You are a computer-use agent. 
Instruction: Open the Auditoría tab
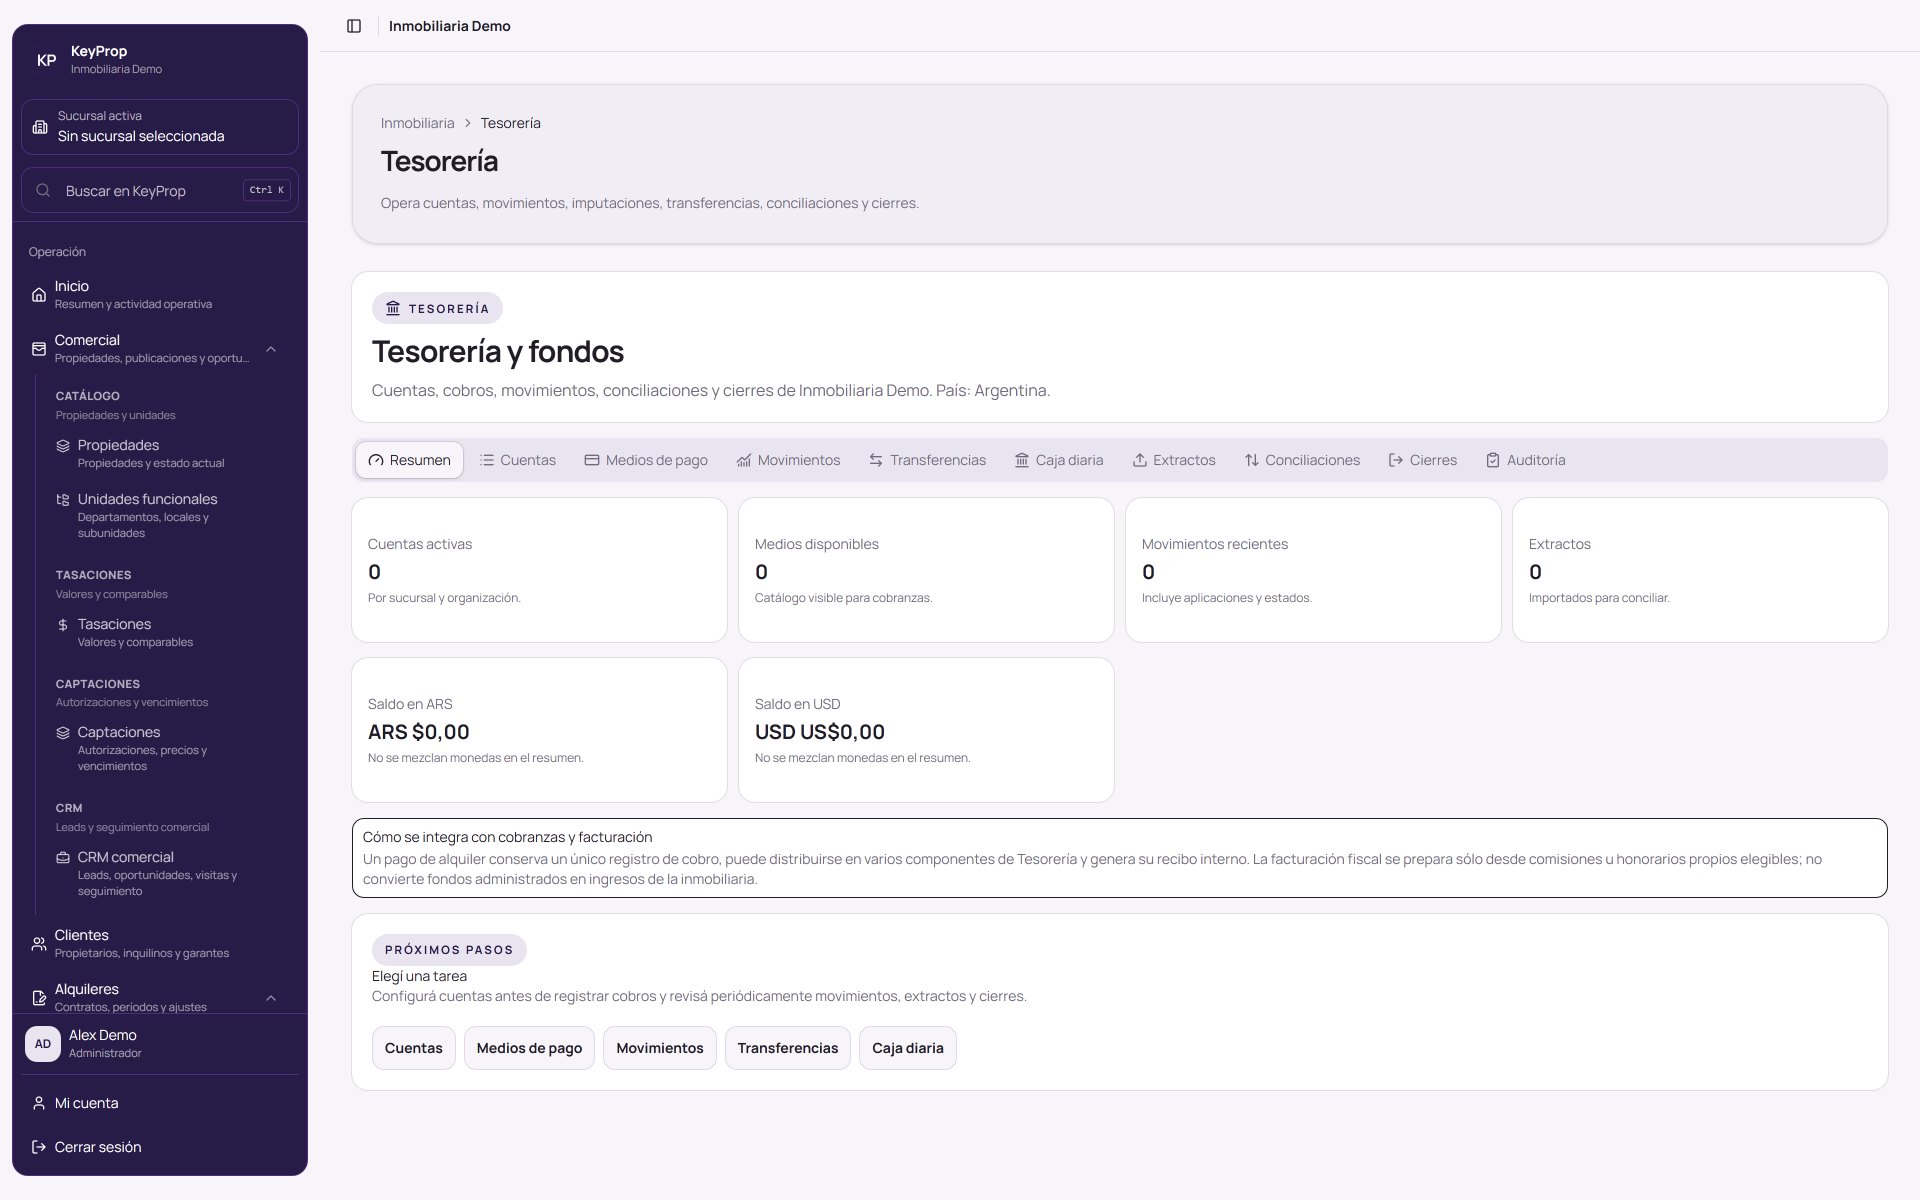1526,460
